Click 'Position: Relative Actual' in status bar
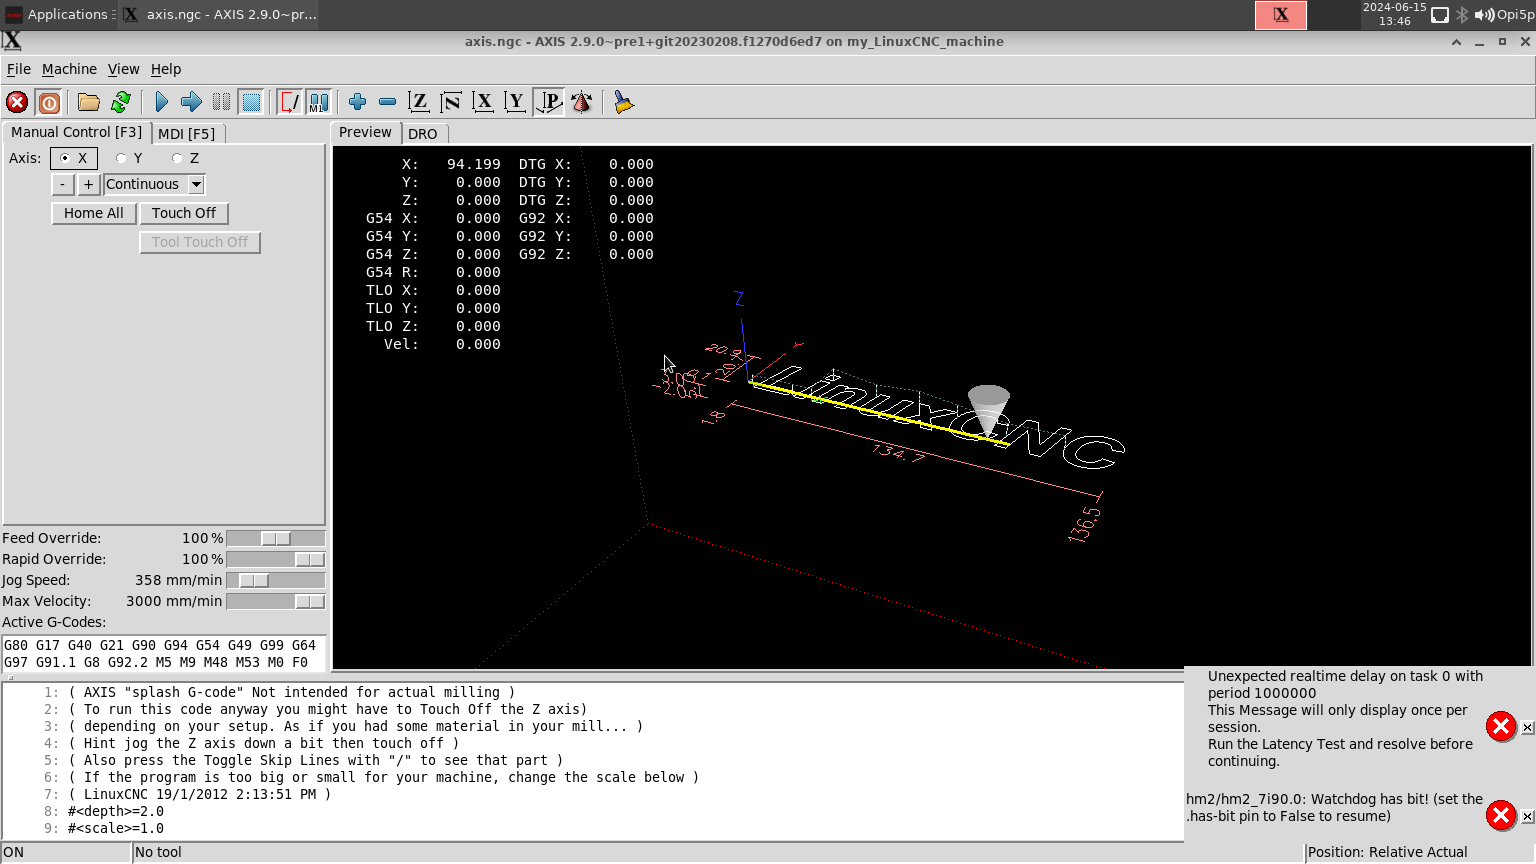 tap(1388, 852)
